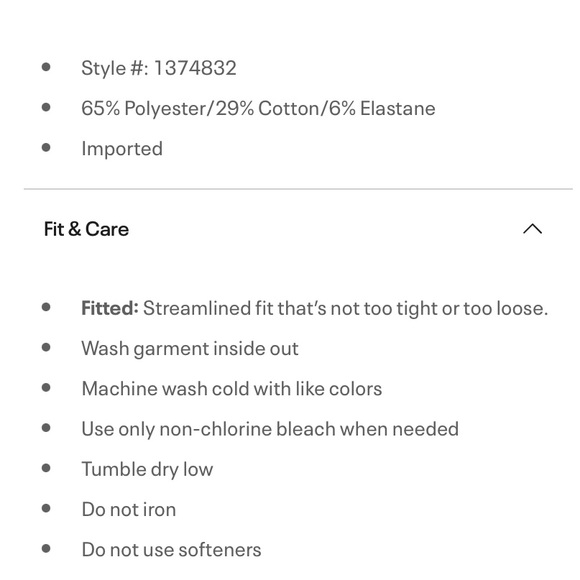
Task: Click the 65% Polyester/29% Cotton/6% Elastane line
Action: pos(258,108)
